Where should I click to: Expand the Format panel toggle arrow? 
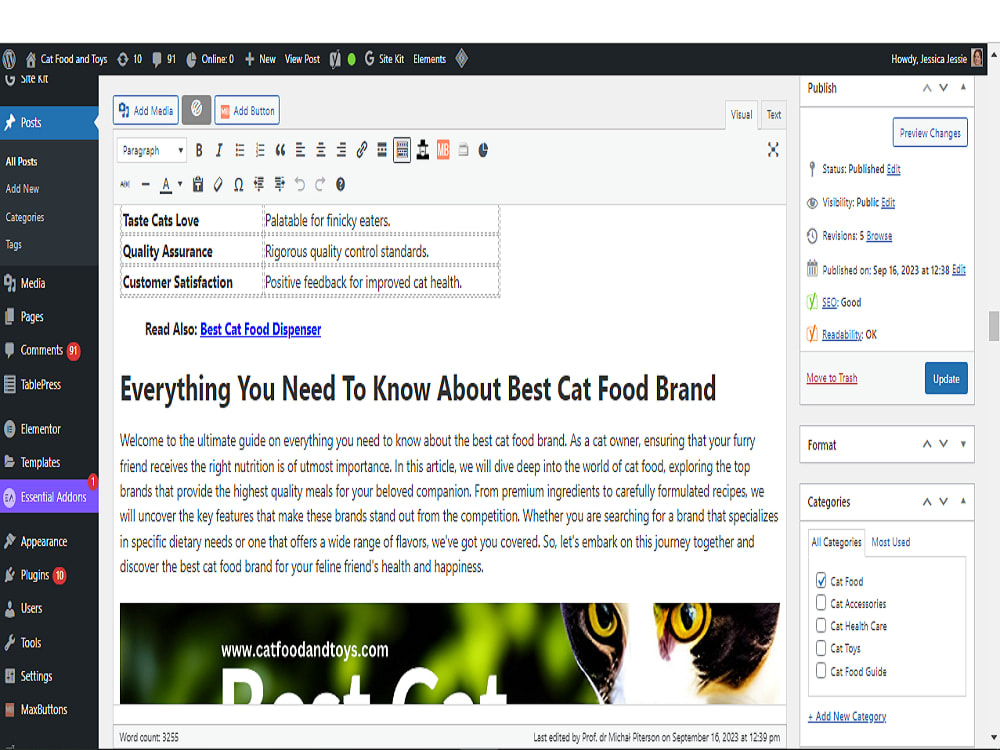point(963,444)
